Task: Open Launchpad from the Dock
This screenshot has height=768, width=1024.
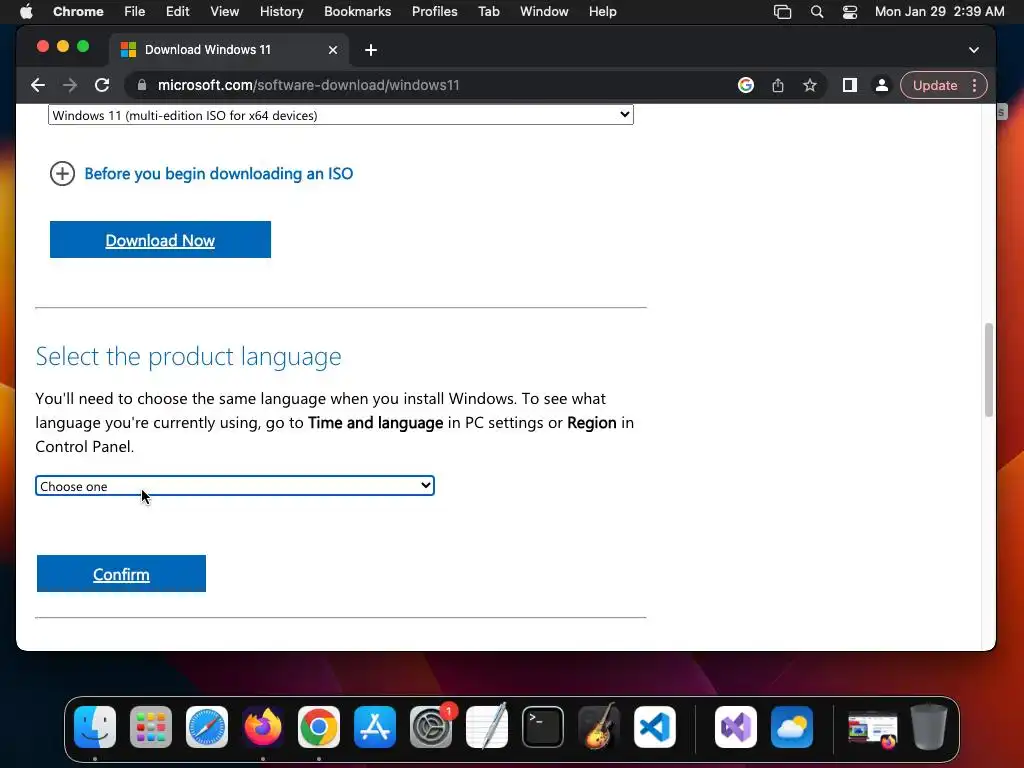Action: pos(151,727)
